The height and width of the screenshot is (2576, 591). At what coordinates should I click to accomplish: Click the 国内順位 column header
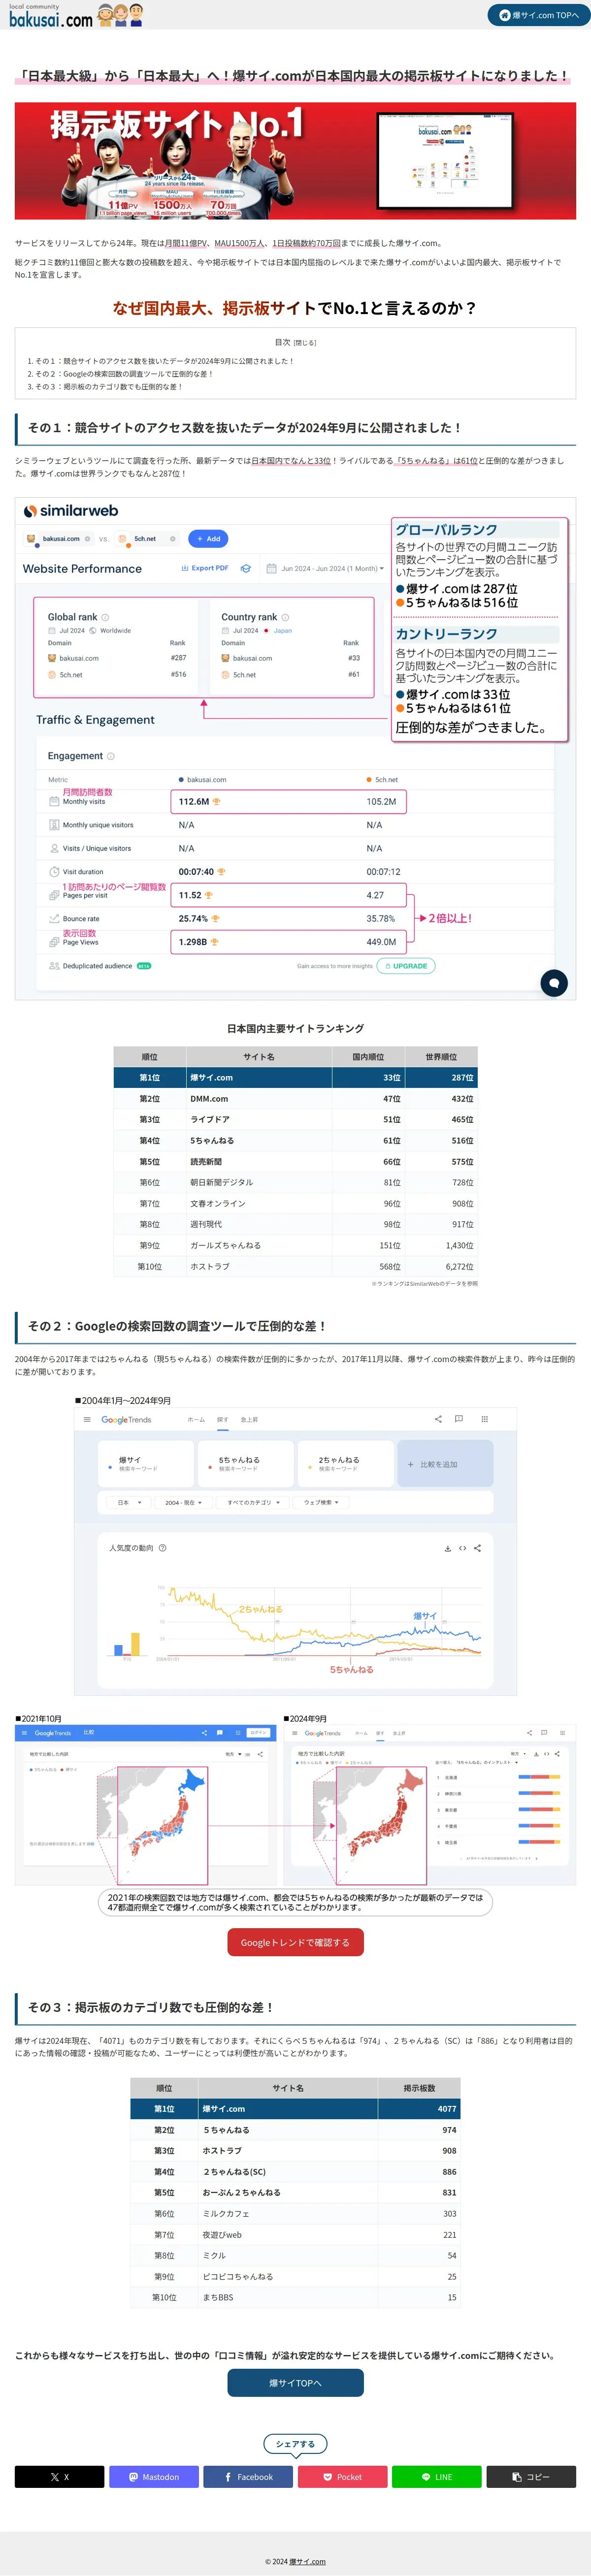[368, 1056]
